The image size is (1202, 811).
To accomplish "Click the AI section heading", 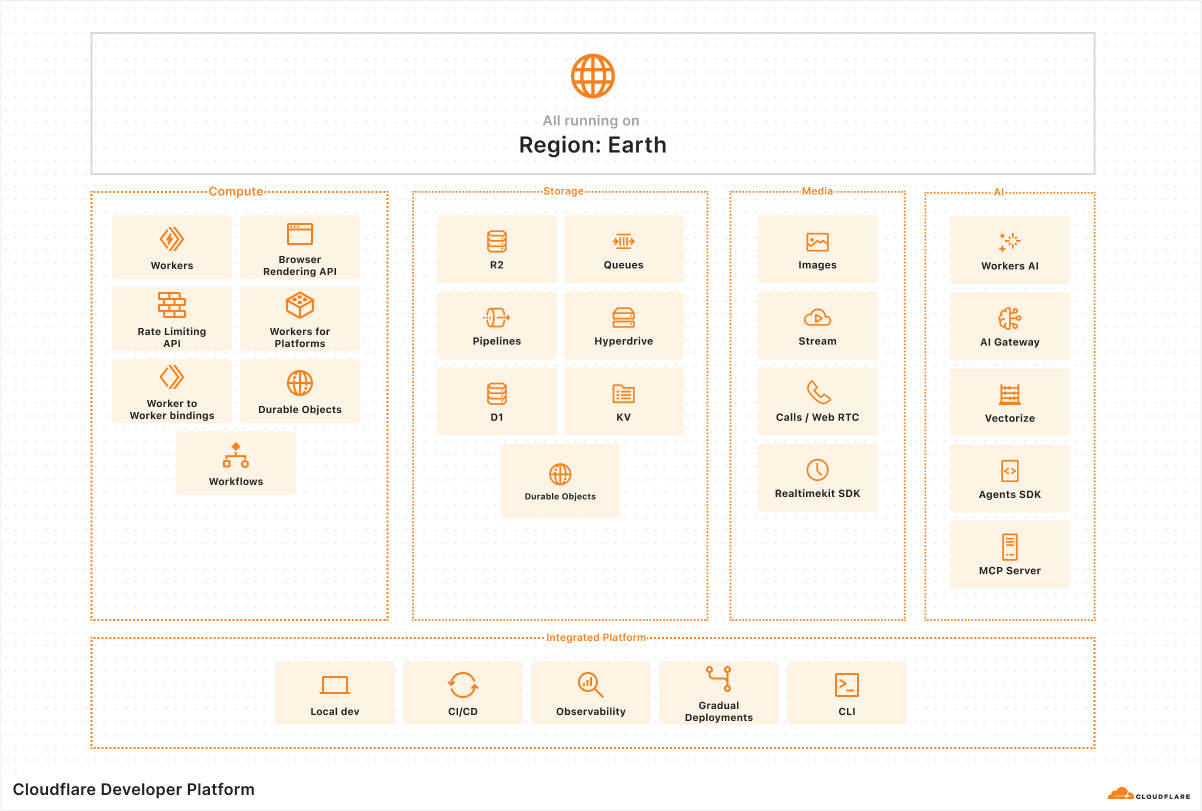I will 998,192.
